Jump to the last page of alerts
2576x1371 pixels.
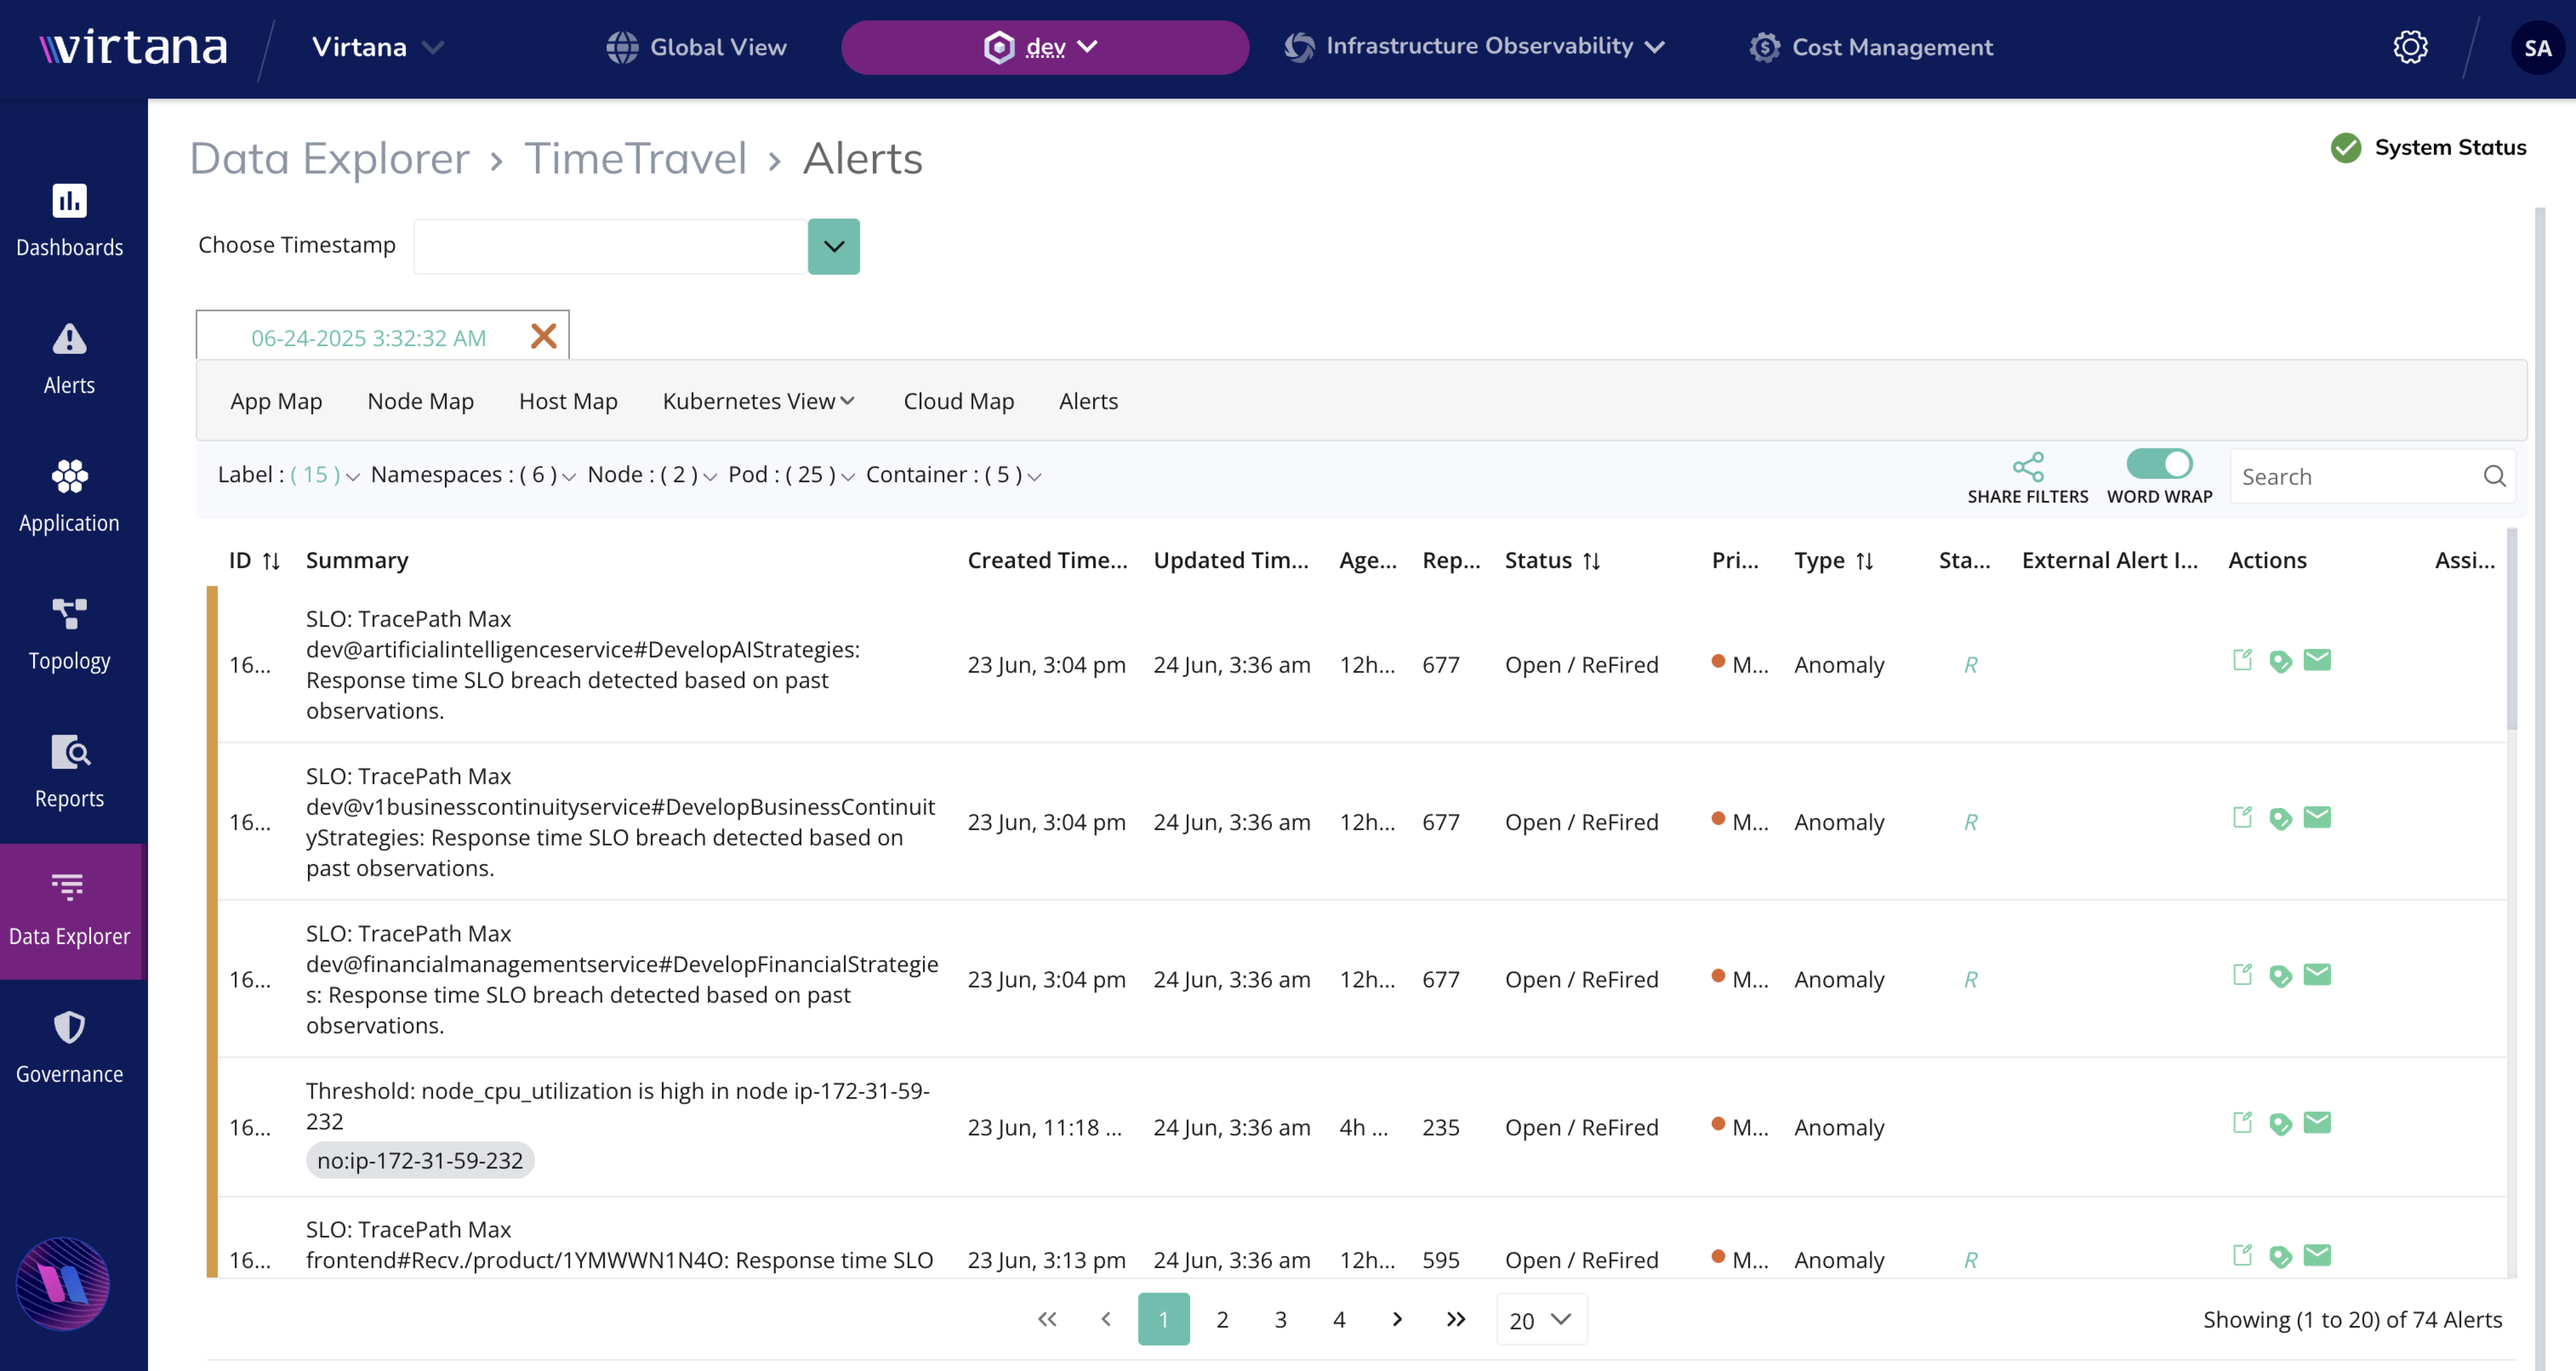(1456, 1320)
